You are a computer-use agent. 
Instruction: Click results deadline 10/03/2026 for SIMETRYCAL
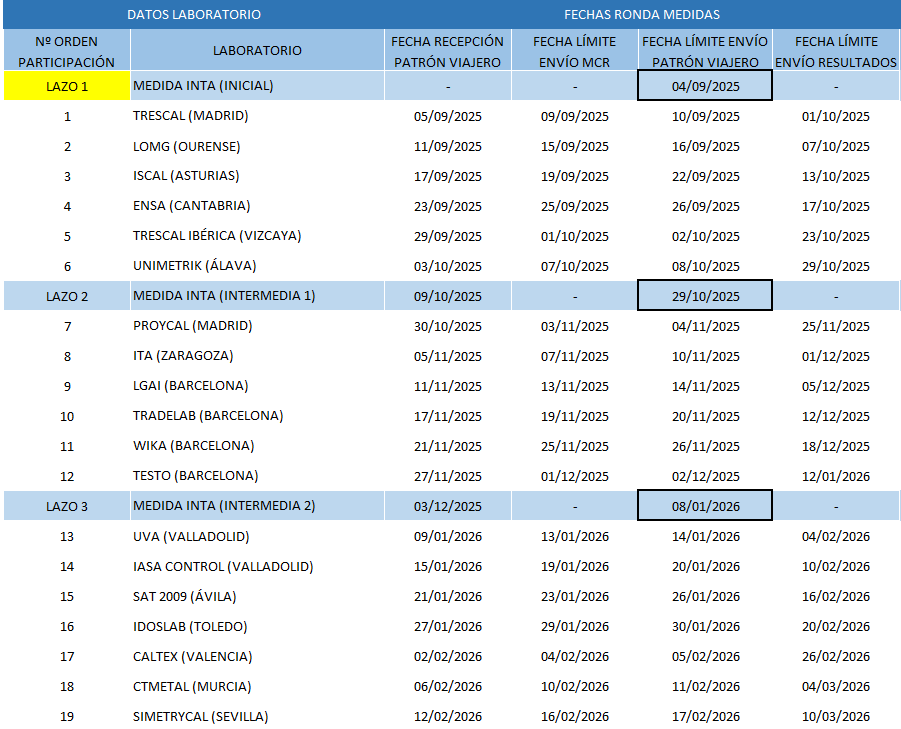(836, 716)
